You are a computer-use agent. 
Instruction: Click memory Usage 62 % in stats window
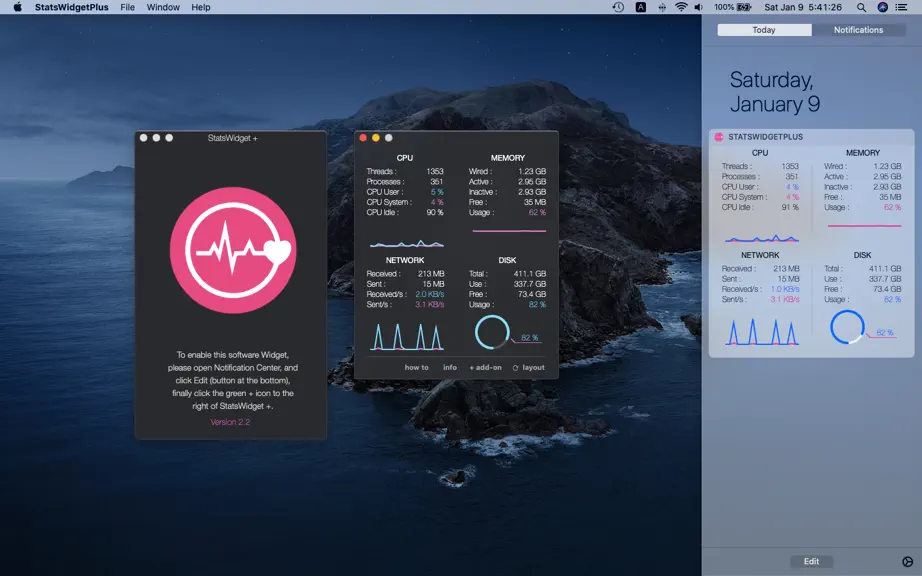click(537, 213)
